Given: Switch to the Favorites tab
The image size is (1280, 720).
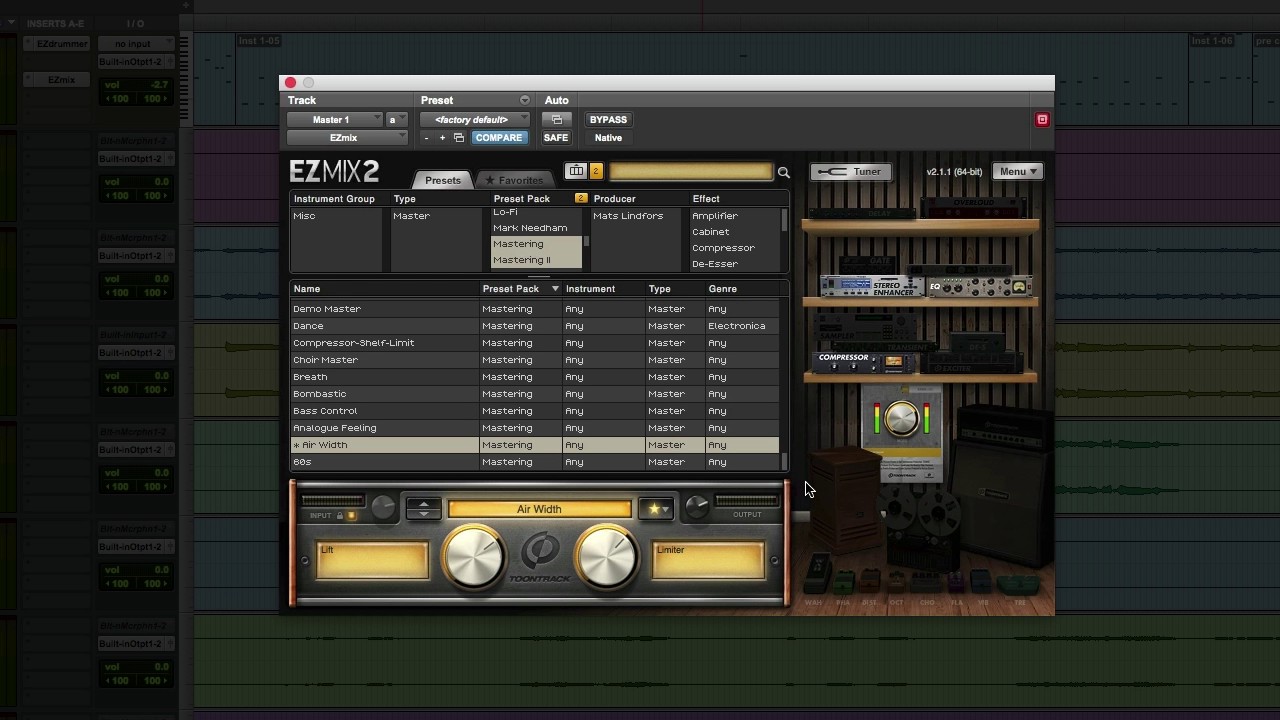Looking at the screenshot, I should click(514, 180).
